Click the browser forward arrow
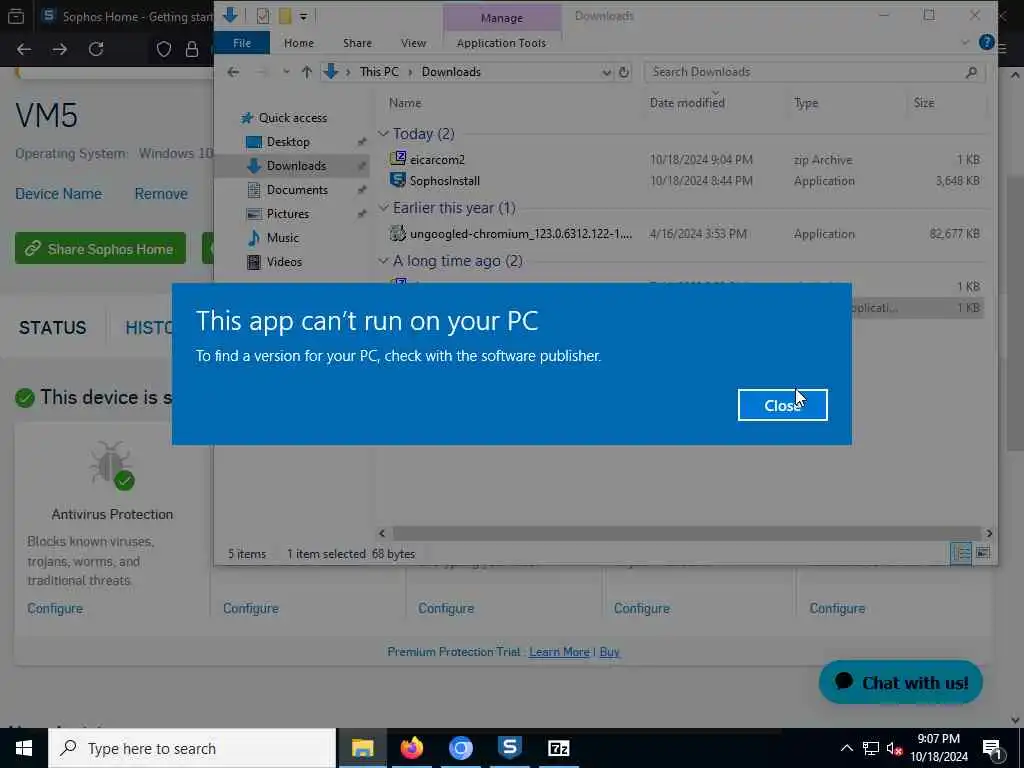The image size is (1024, 768). click(x=59, y=49)
